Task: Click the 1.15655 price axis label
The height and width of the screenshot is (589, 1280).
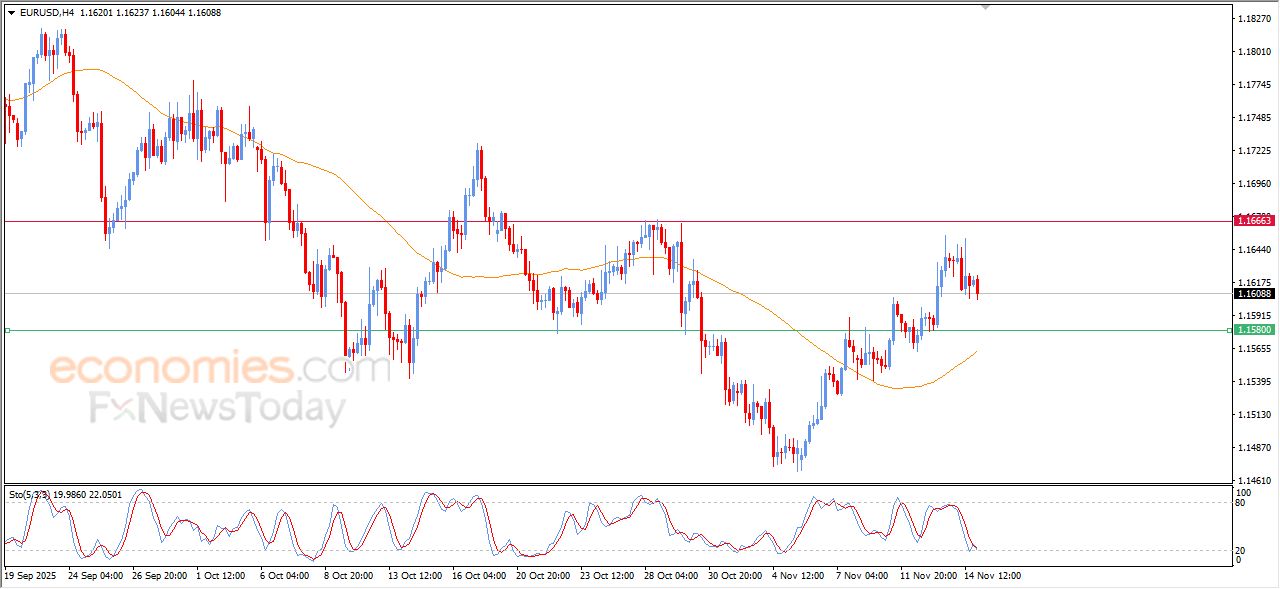Action: (1253, 349)
